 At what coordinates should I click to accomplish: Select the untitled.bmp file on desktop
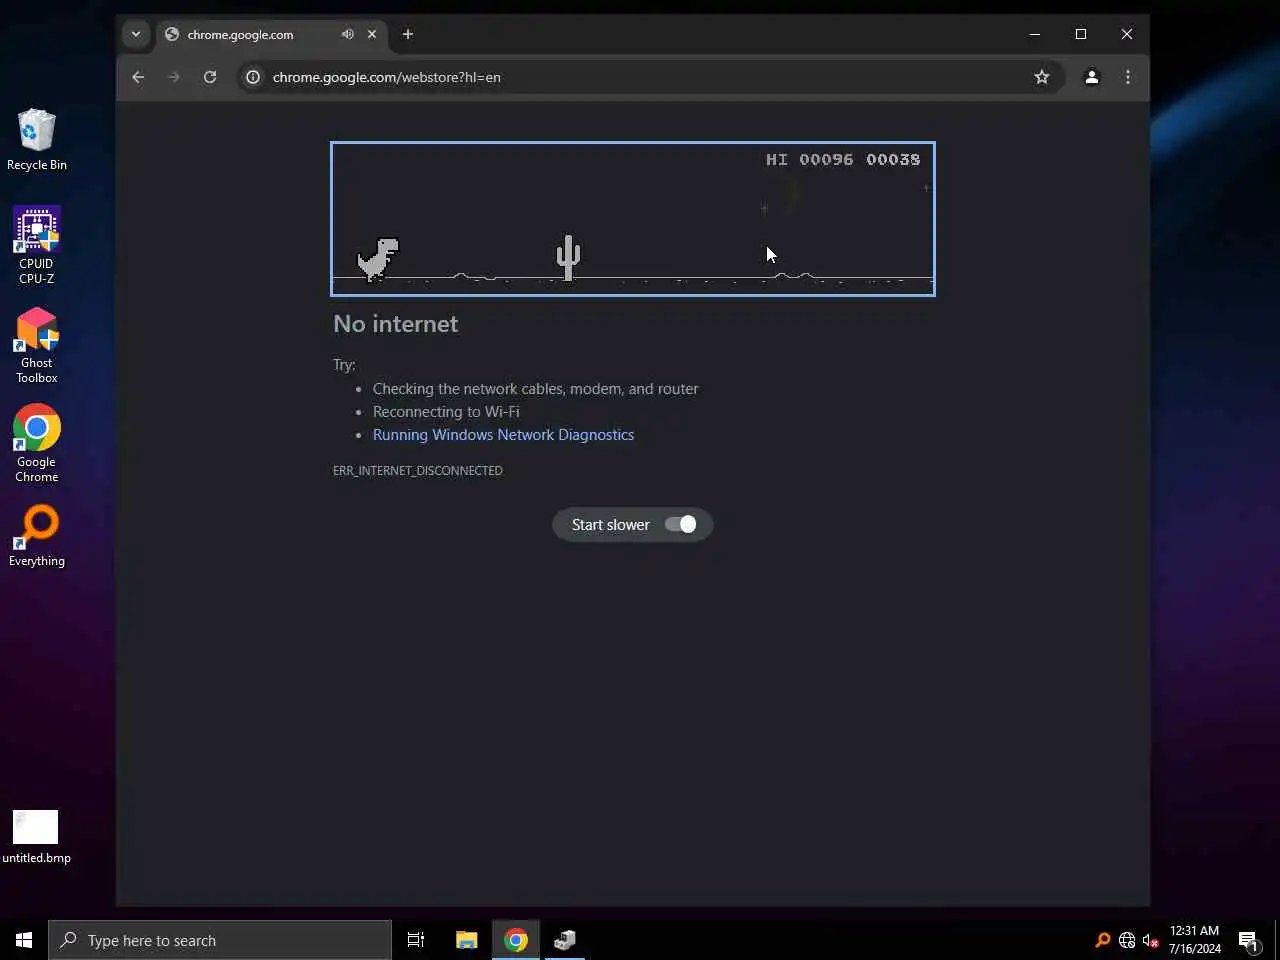click(x=36, y=837)
